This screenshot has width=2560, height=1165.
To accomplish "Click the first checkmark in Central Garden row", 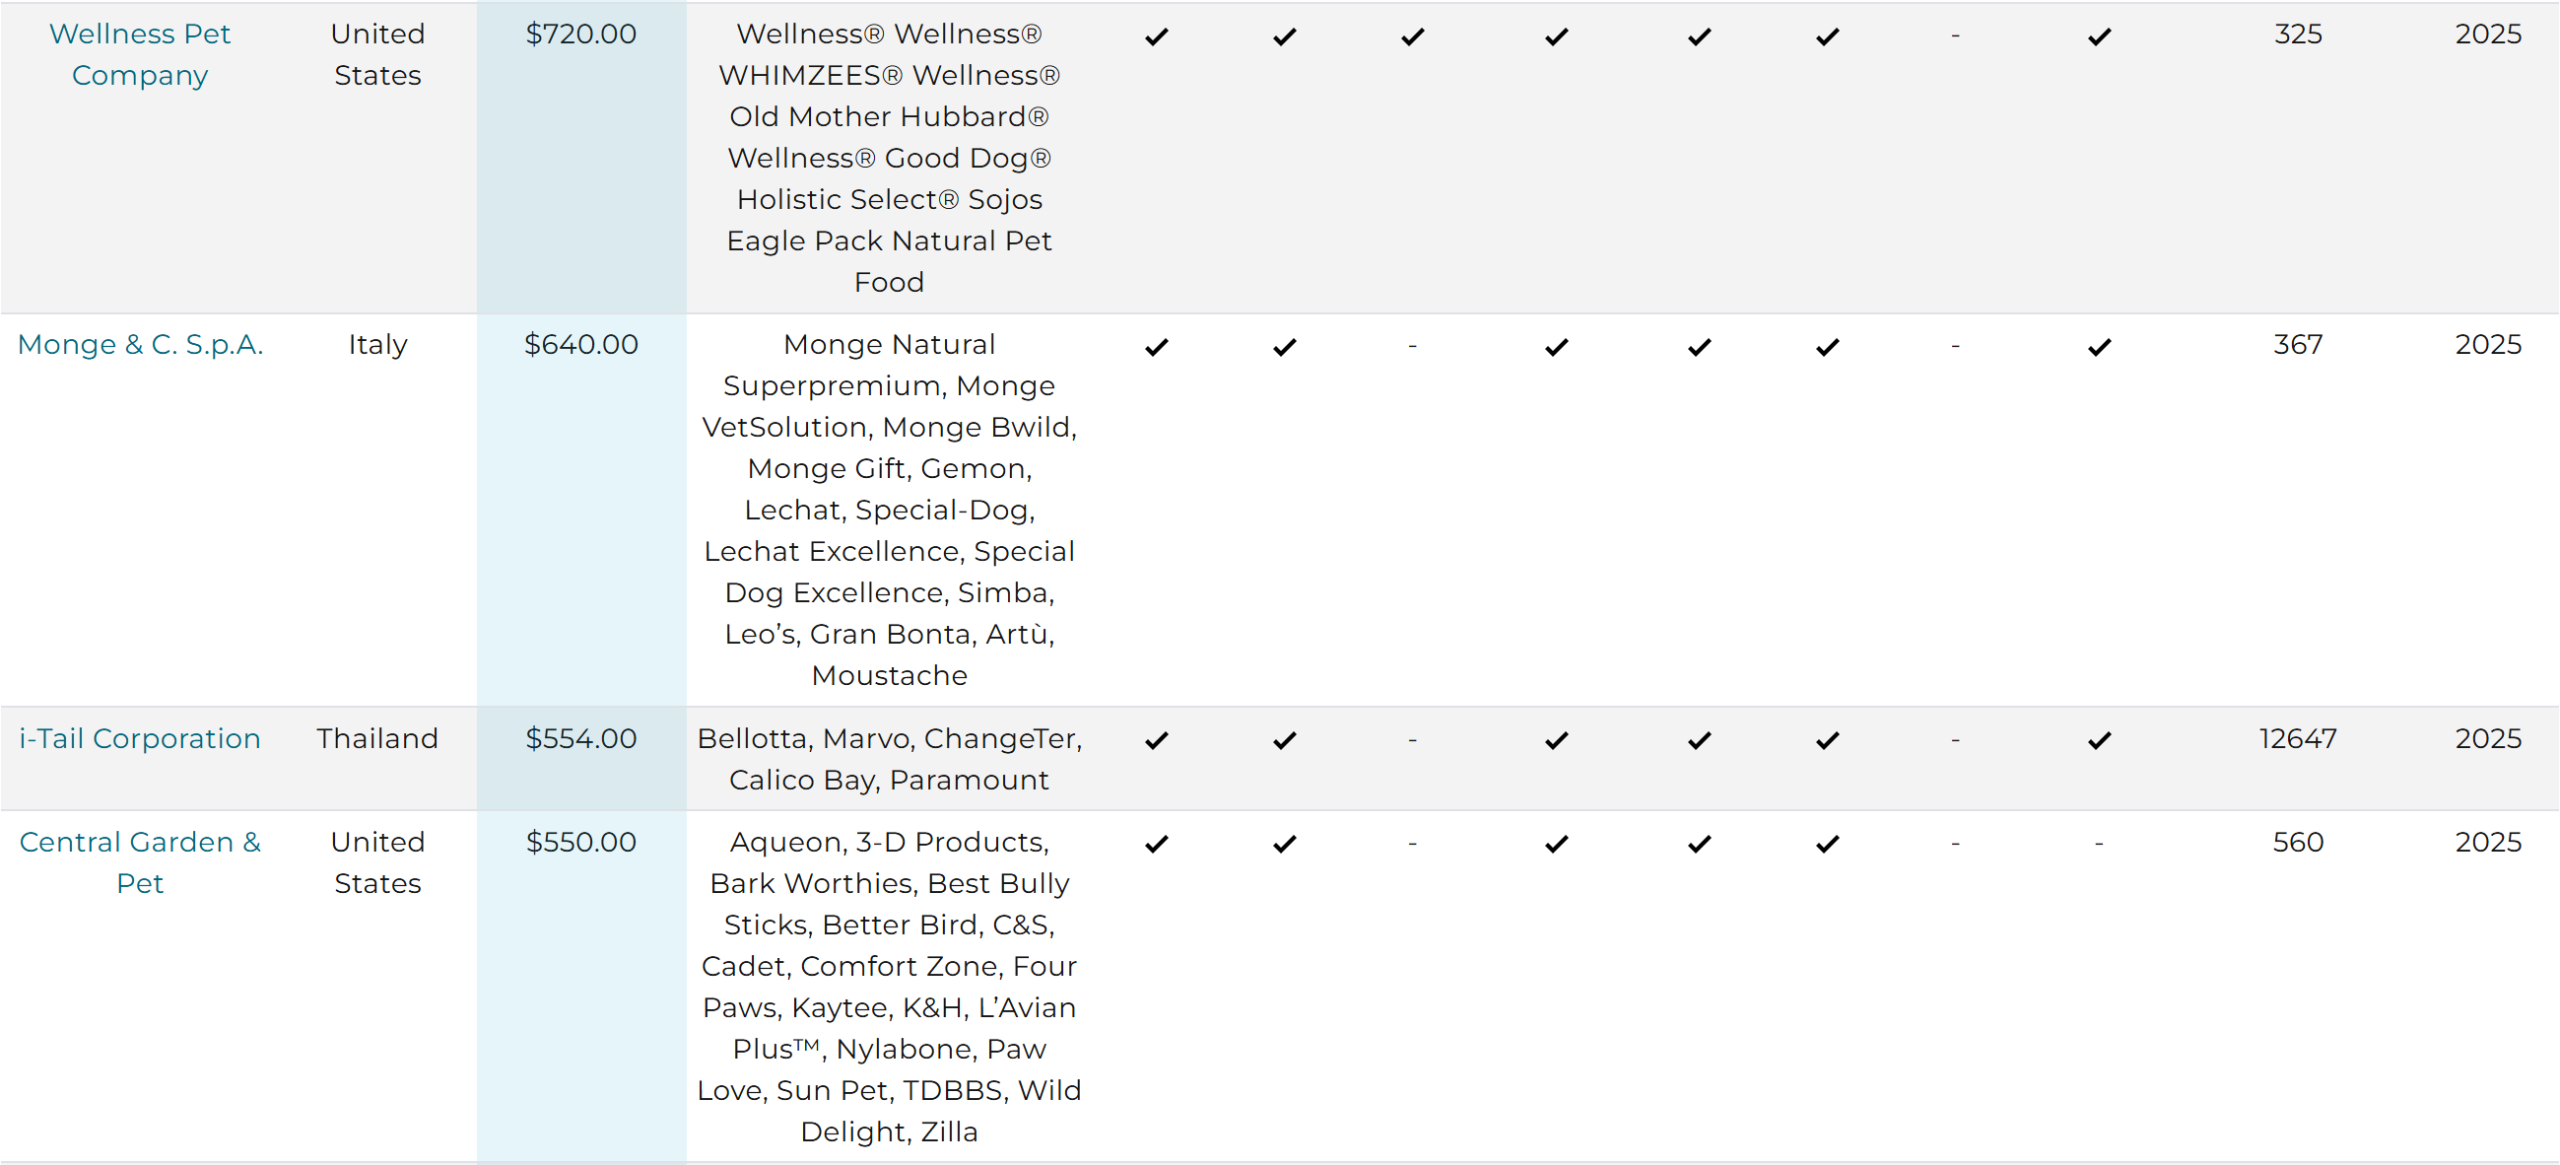I will (x=1157, y=845).
